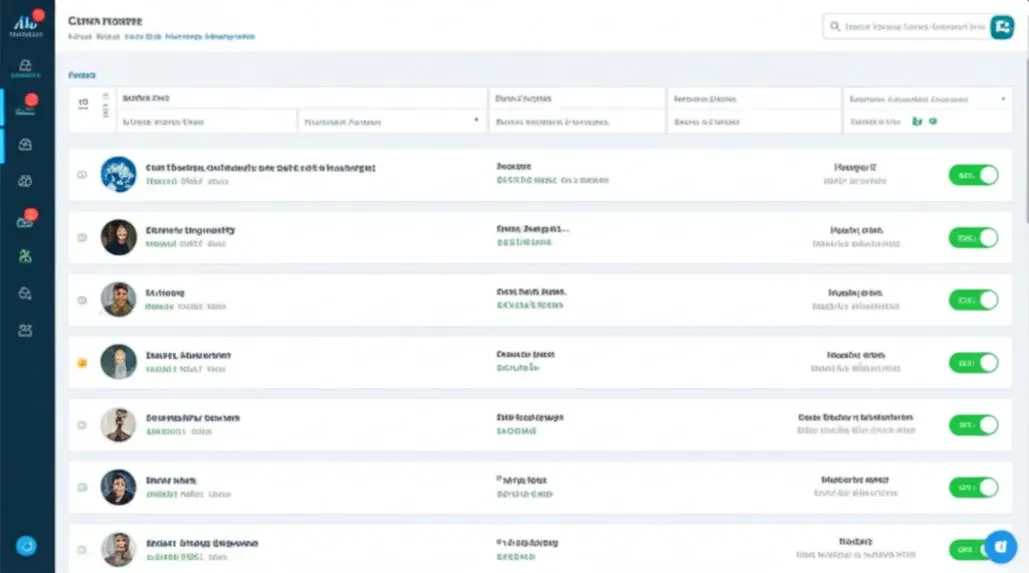Tick checkbox of the fifth list row
This screenshot has width=1029, height=573.
point(82,425)
